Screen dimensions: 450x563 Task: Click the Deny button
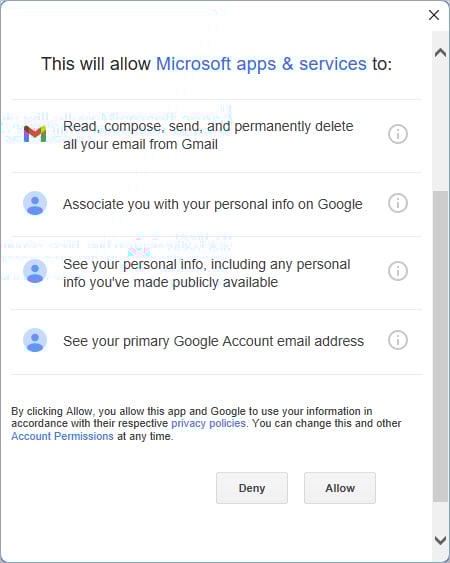[x=252, y=488]
